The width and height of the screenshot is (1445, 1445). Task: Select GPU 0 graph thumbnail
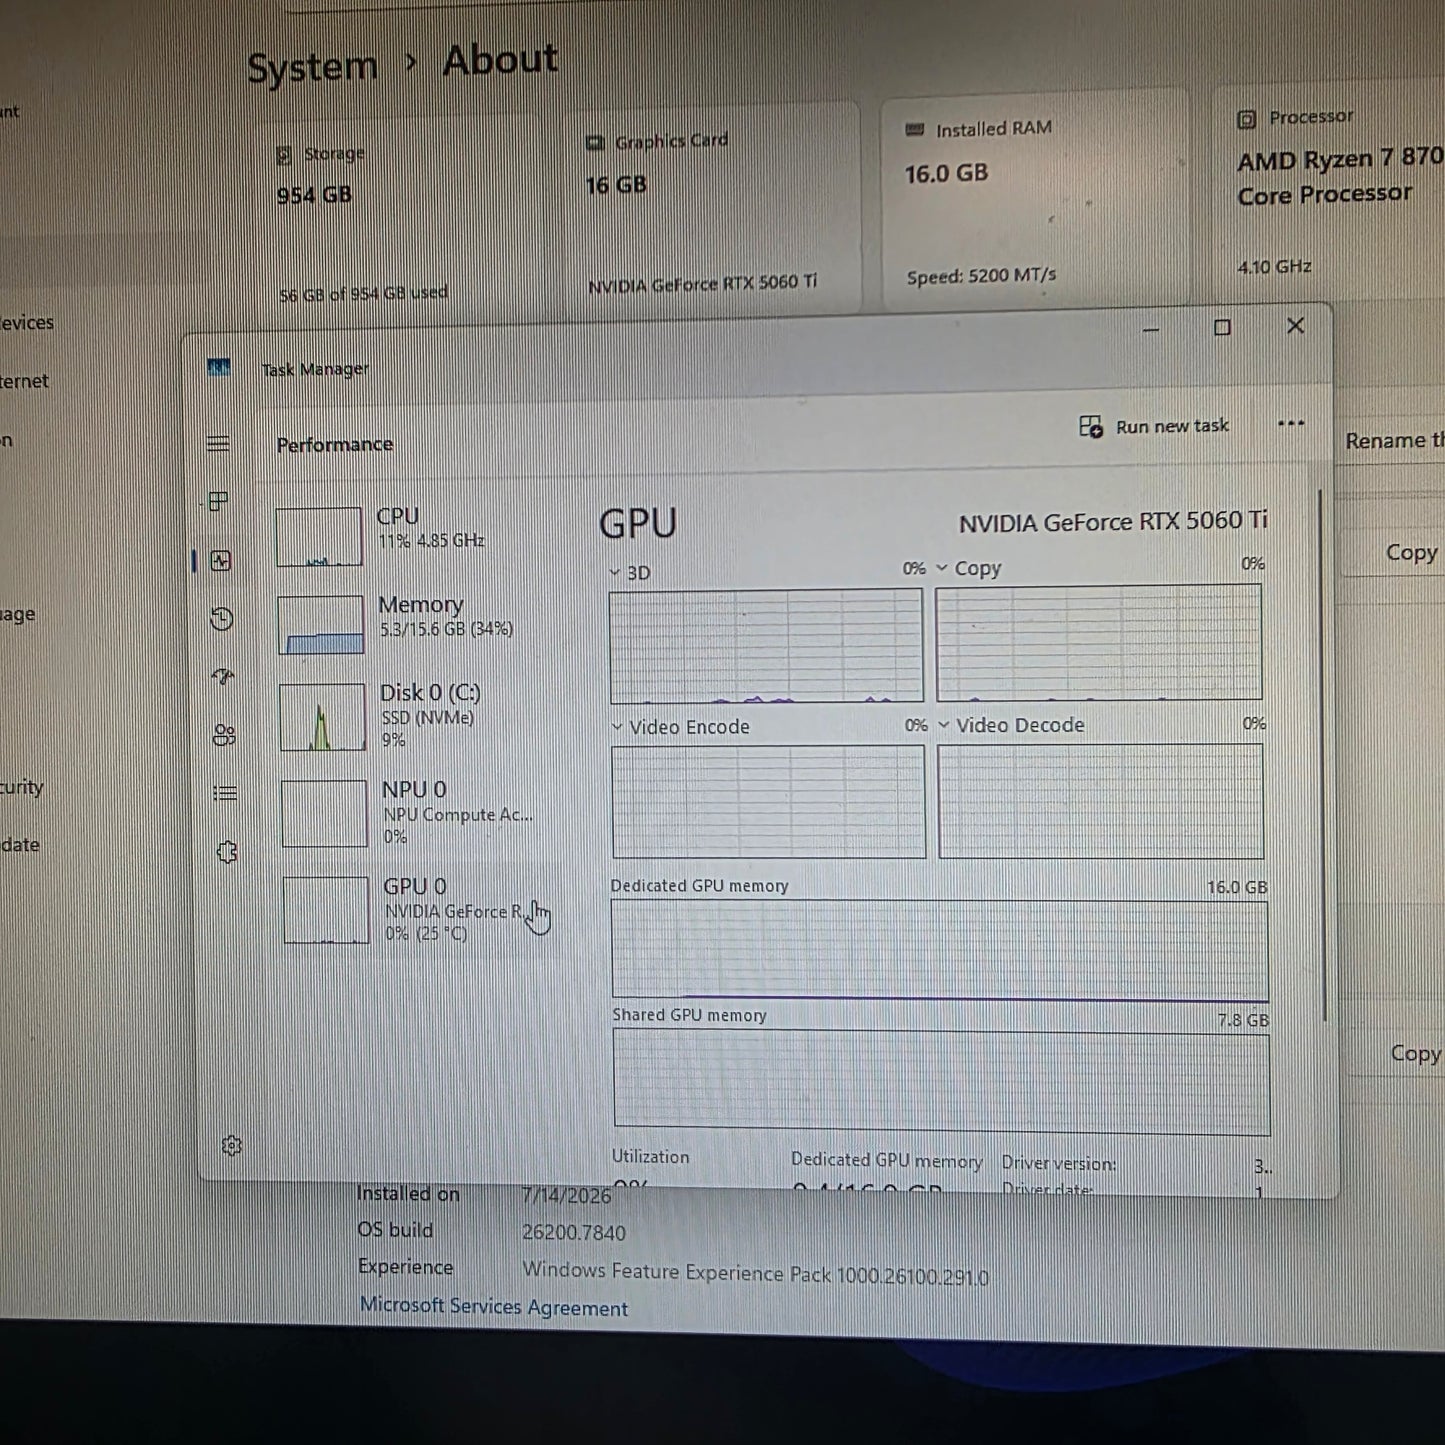coord(327,910)
